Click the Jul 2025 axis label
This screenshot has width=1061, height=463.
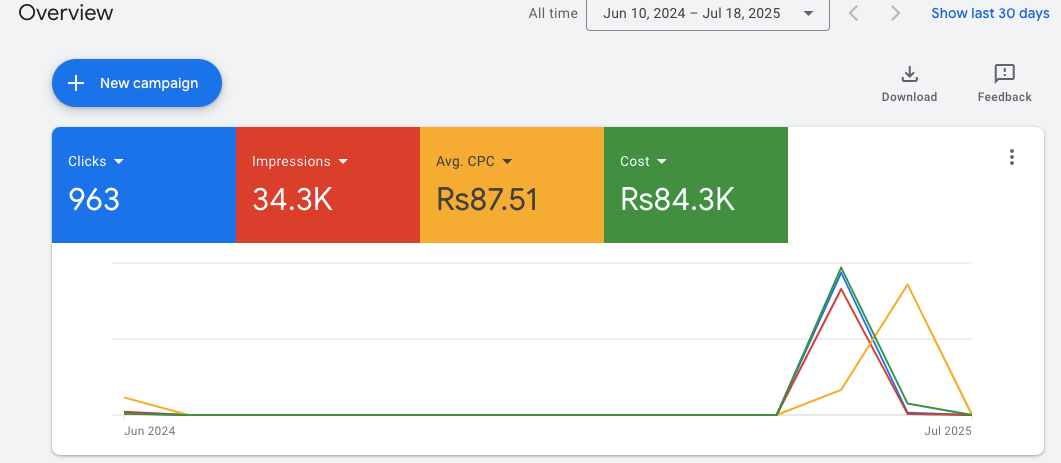948,431
